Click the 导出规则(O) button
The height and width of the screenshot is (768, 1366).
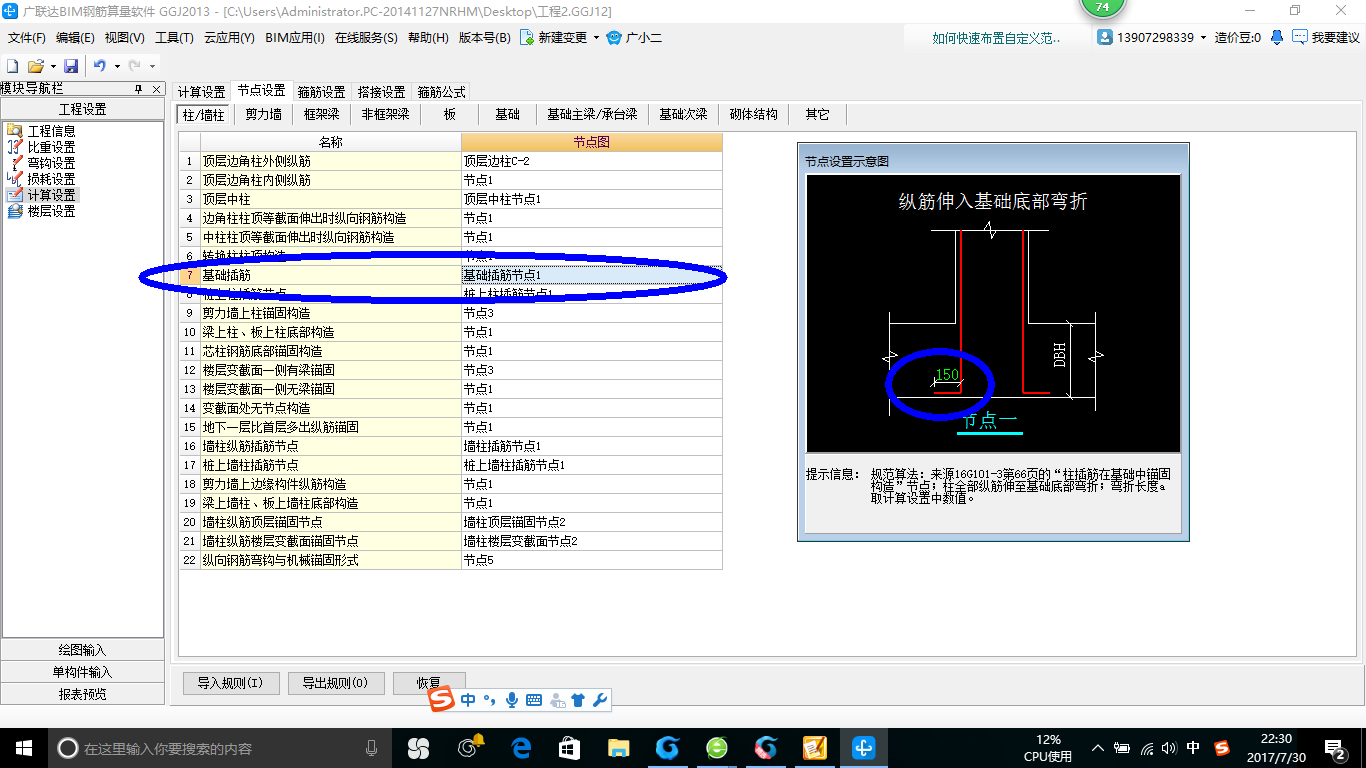(335, 683)
